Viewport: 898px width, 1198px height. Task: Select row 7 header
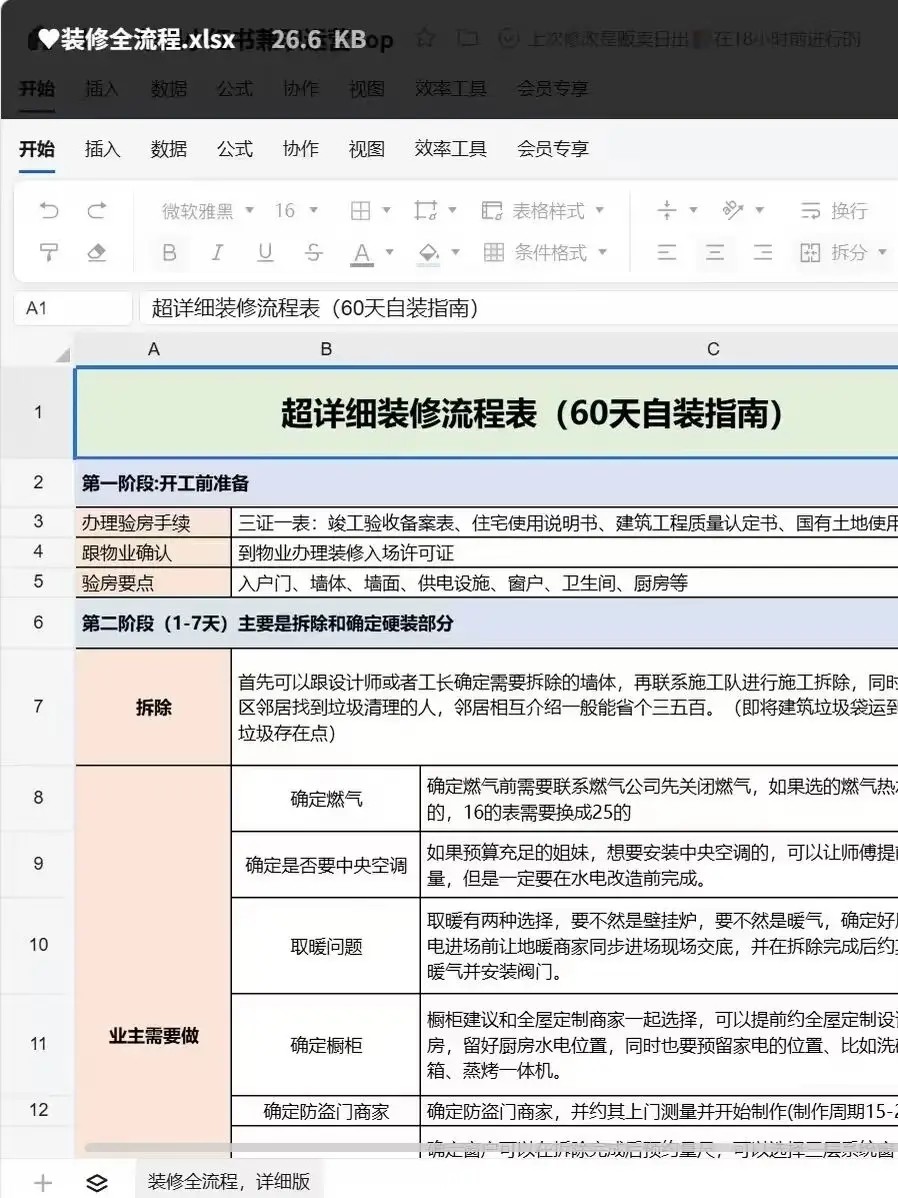pos(38,706)
